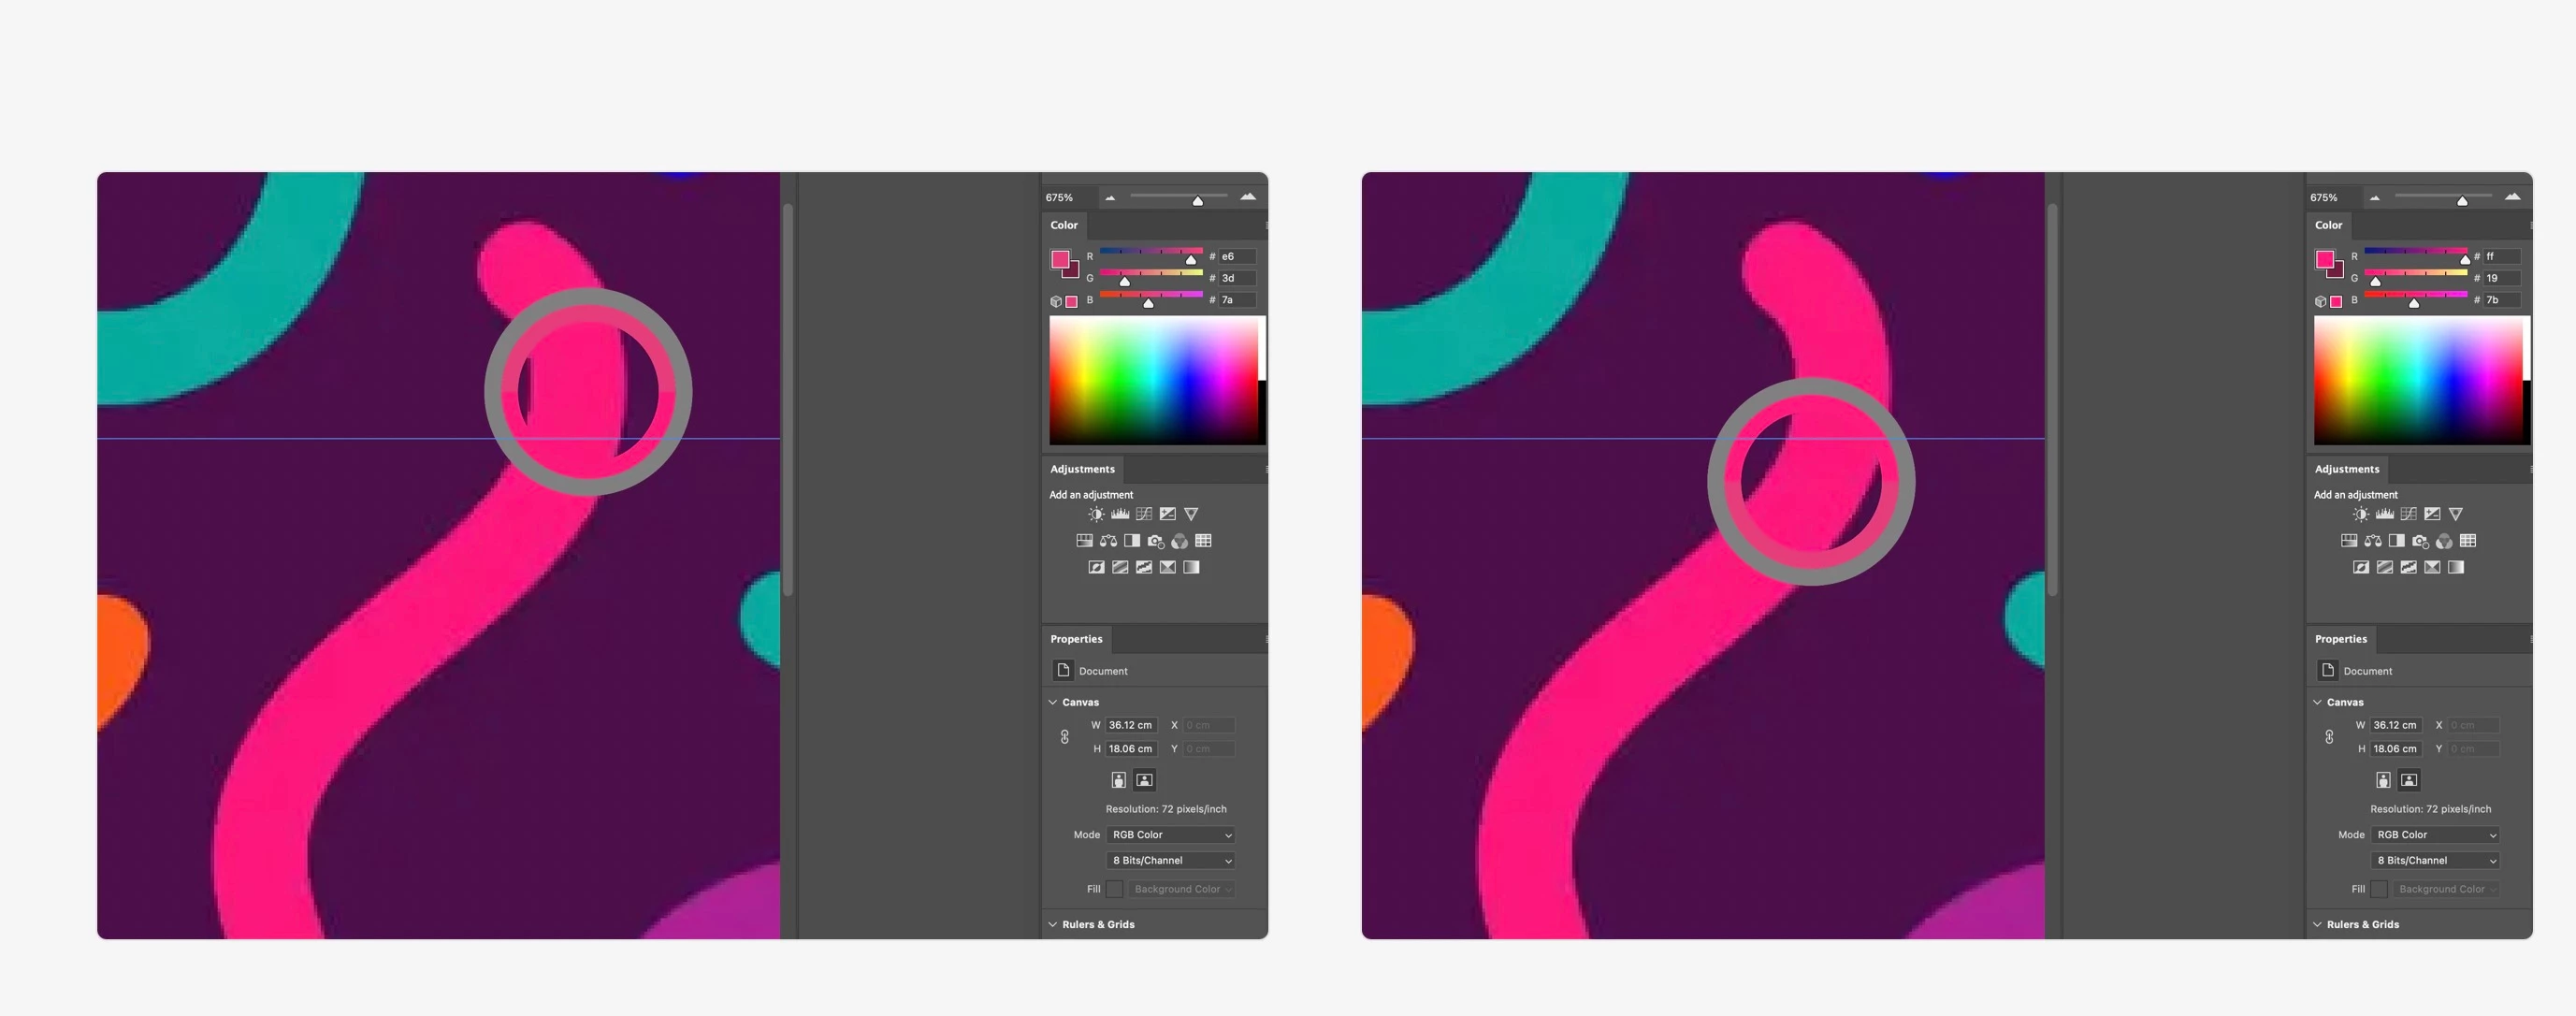The width and height of the screenshot is (2576, 1016).
Task: Select Adjustments tab in right screenshot
Action: 2346,469
